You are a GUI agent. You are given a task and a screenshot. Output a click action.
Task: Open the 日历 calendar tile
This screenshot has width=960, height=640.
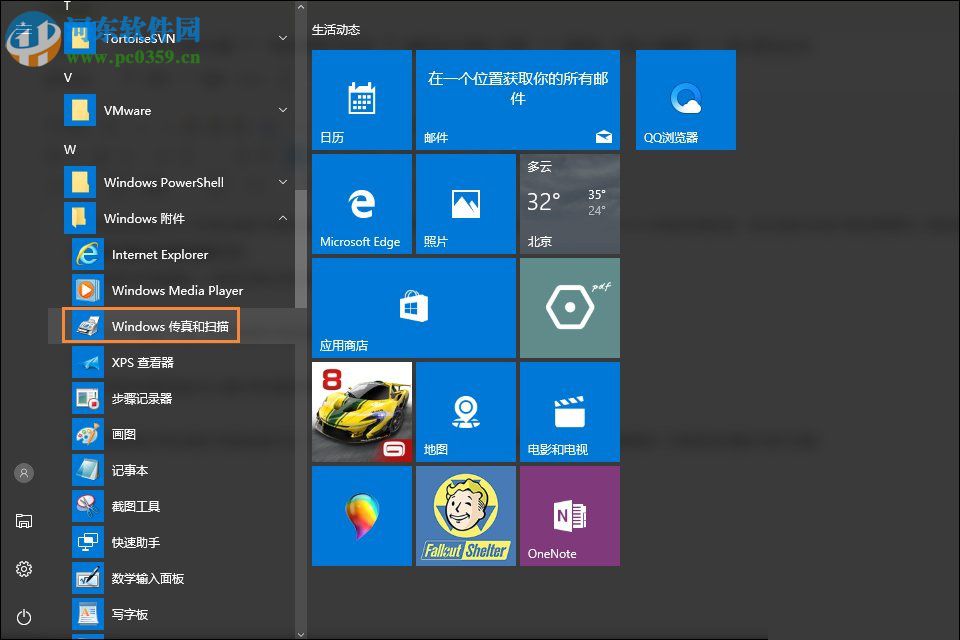pyautogui.click(x=361, y=100)
